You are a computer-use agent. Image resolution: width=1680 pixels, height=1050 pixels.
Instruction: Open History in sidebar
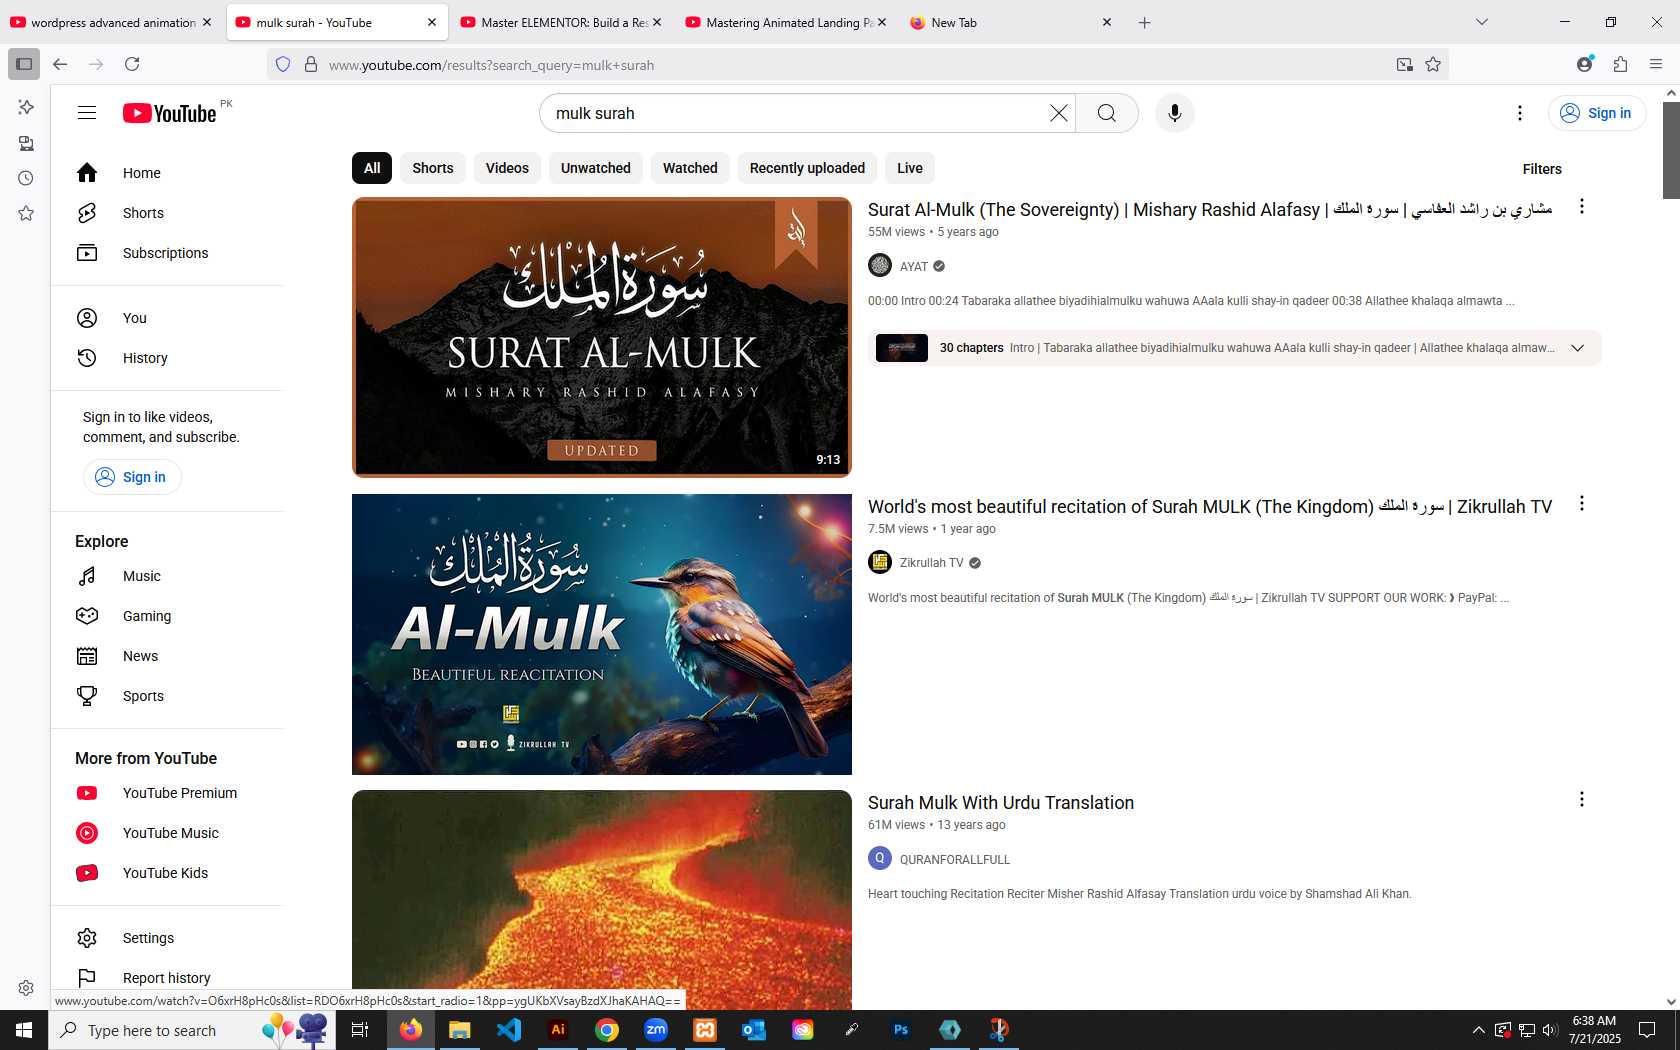click(x=167, y=358)
